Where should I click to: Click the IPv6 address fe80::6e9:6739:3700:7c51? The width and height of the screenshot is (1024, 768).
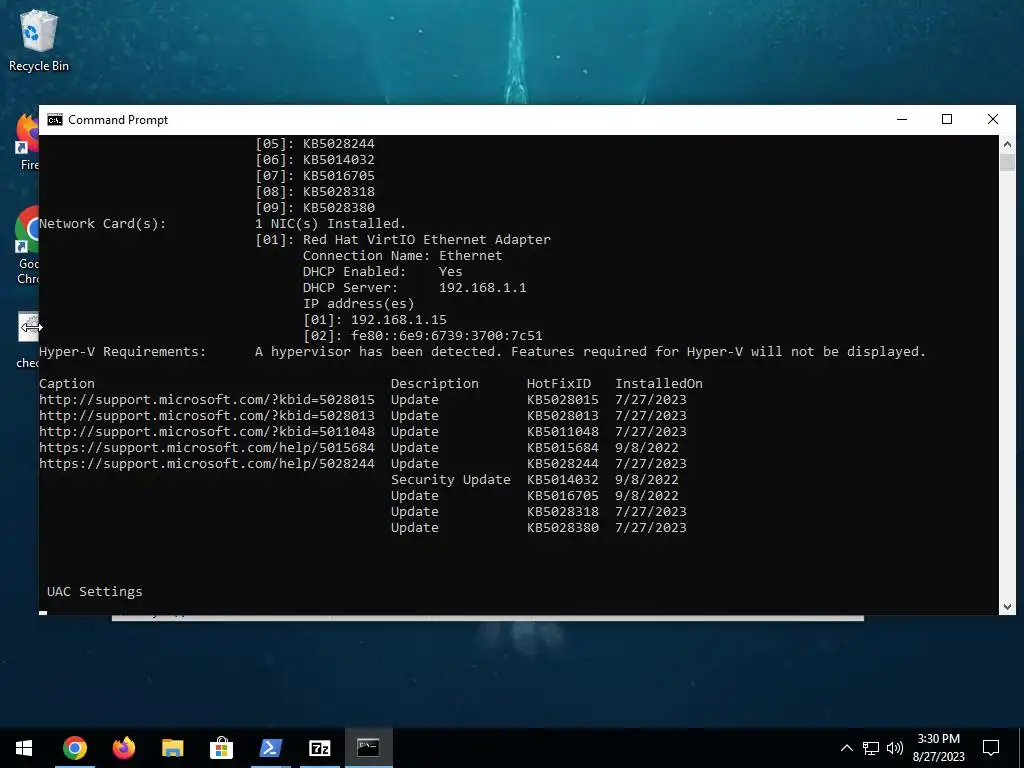(x=447, y=336)
